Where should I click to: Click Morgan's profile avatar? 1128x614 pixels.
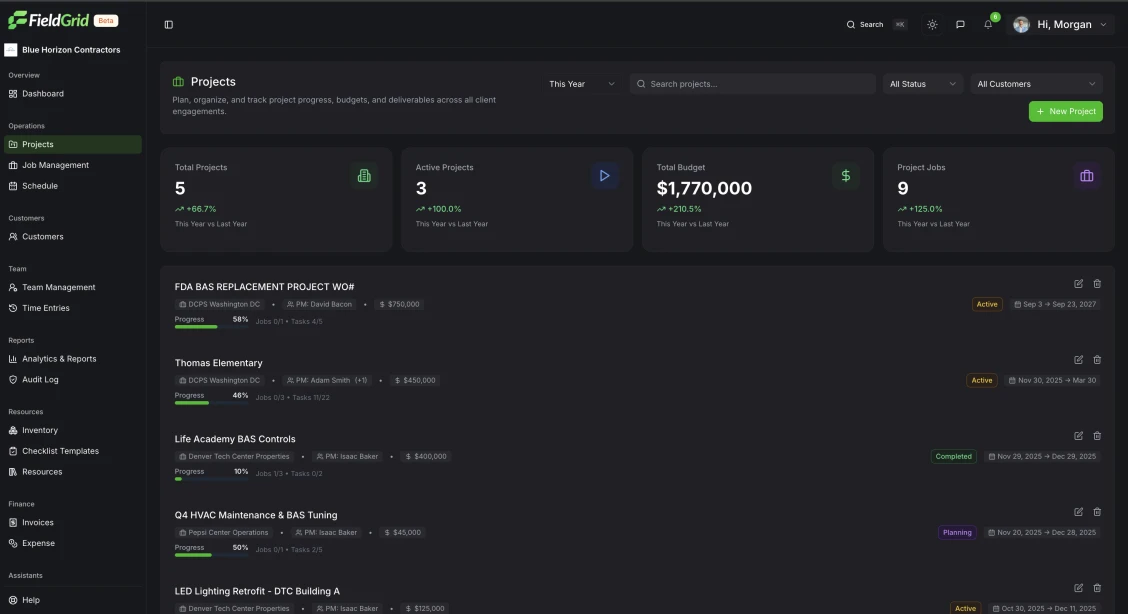[1021, 24]
